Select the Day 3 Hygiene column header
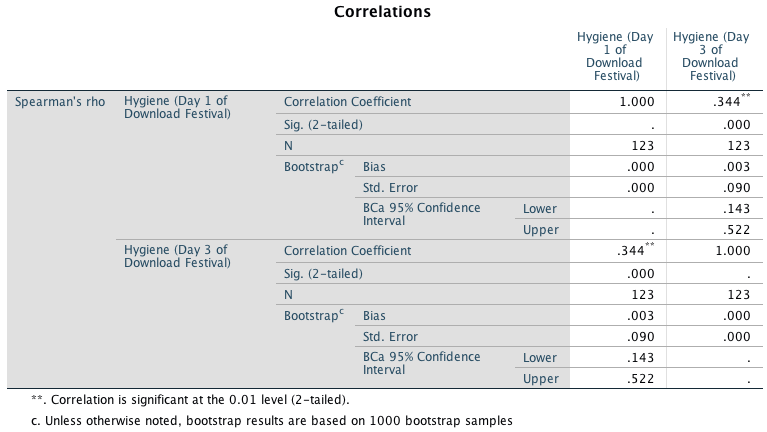The height and width of the screenshot is (432, 767). [711, 56]
